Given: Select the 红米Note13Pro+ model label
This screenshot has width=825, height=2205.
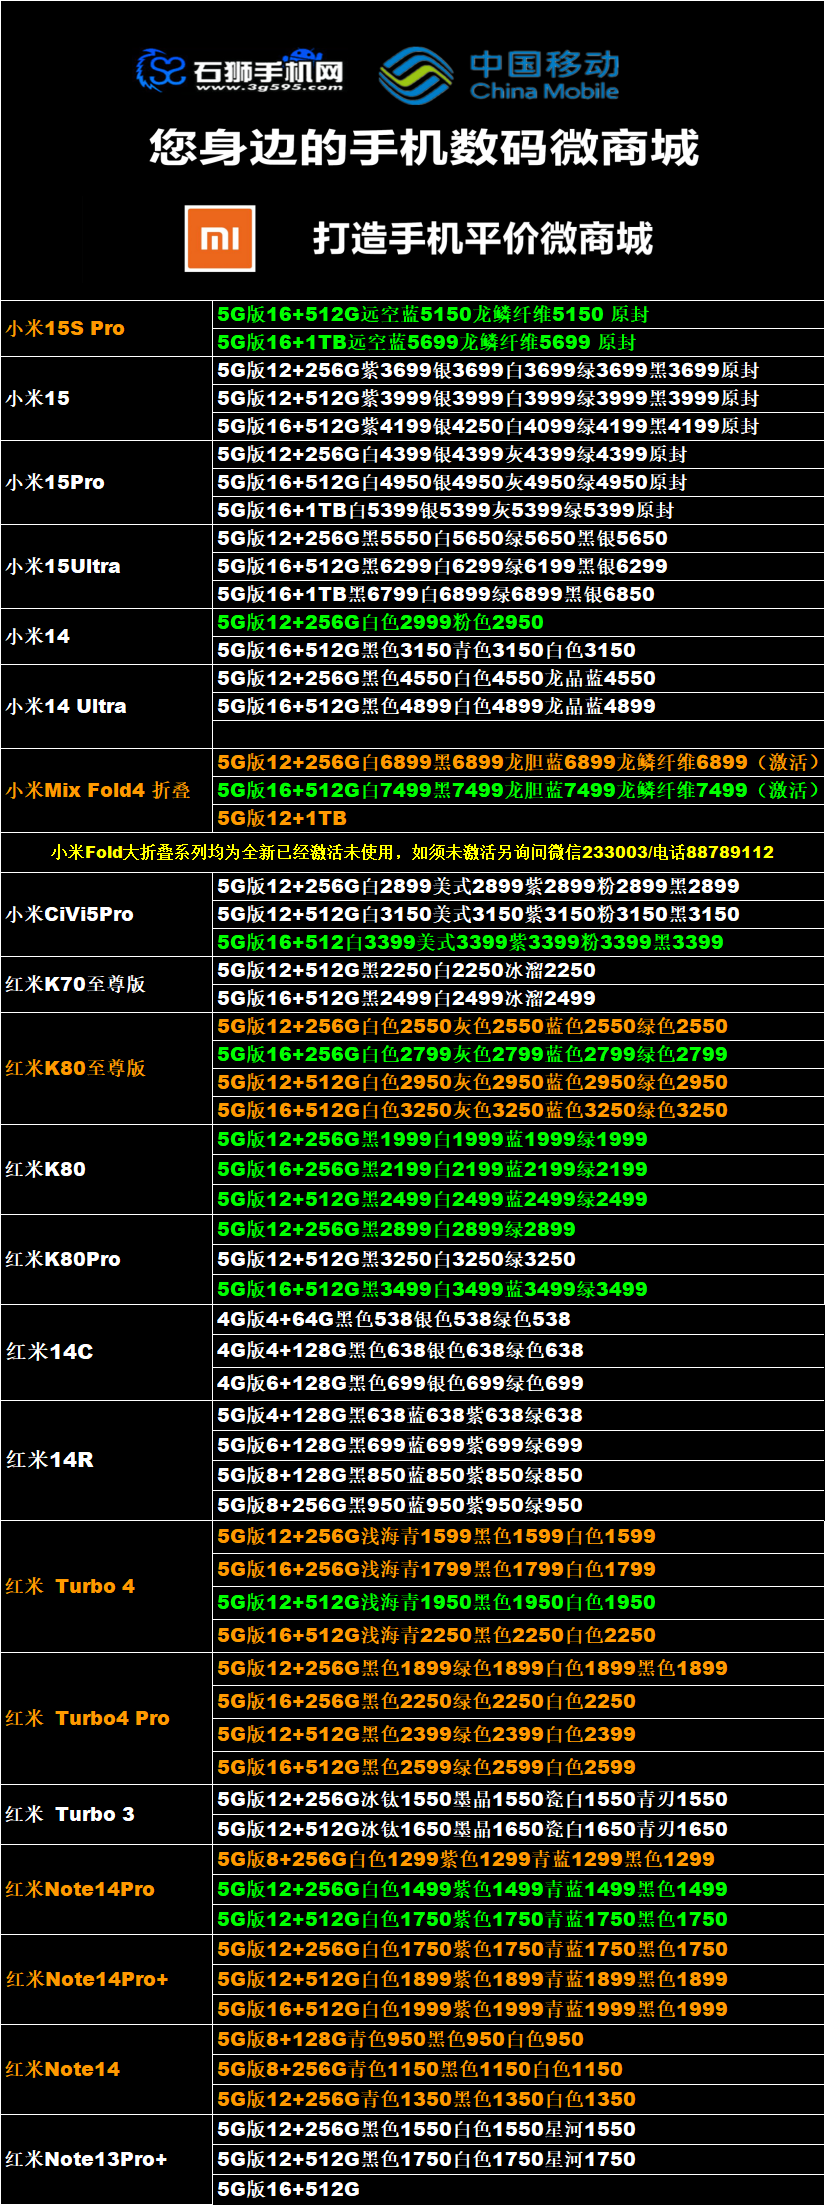Looking at the screenshot, I should click(x=86, y=2159).
